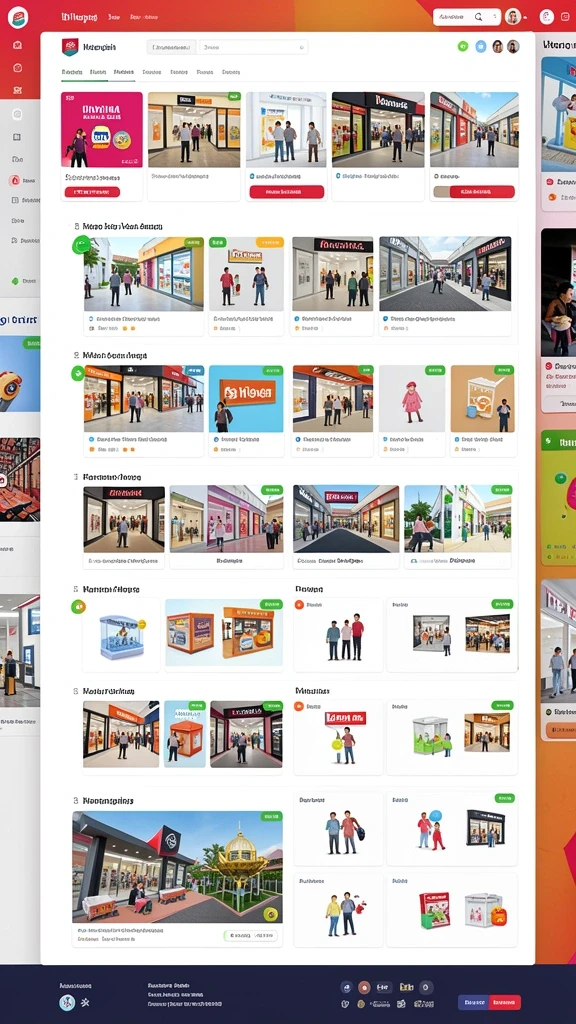
Task: Open the last tab in the panel tab row
Action: point(231,72)
